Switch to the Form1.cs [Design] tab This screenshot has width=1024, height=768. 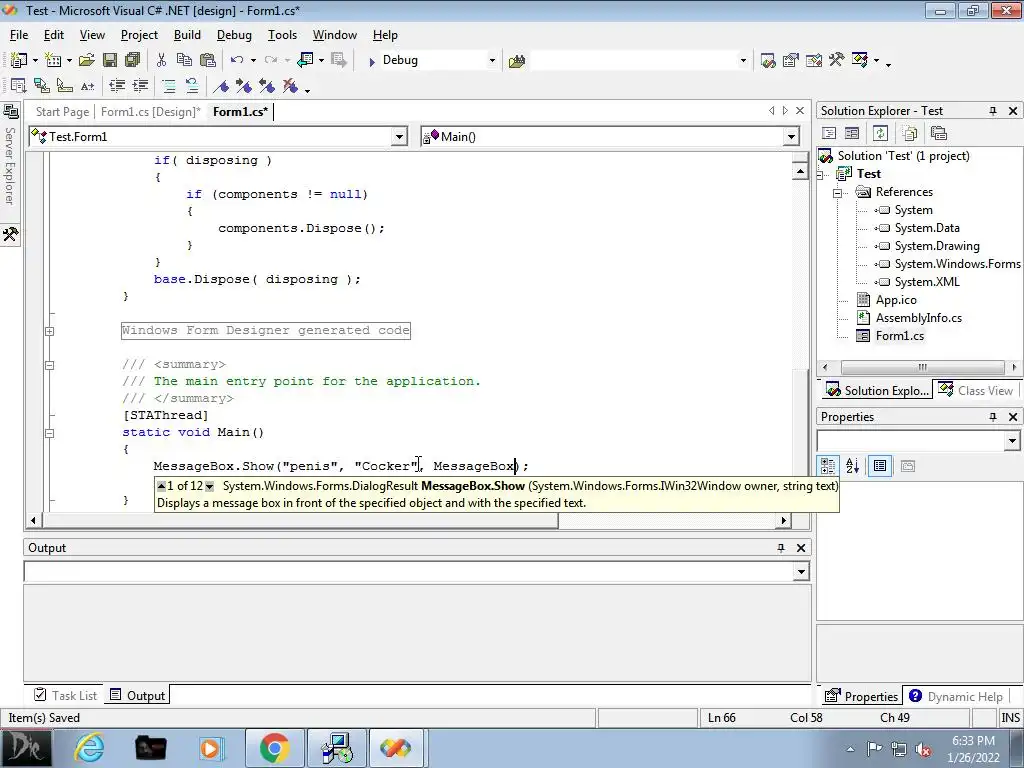tap(151, 112)
